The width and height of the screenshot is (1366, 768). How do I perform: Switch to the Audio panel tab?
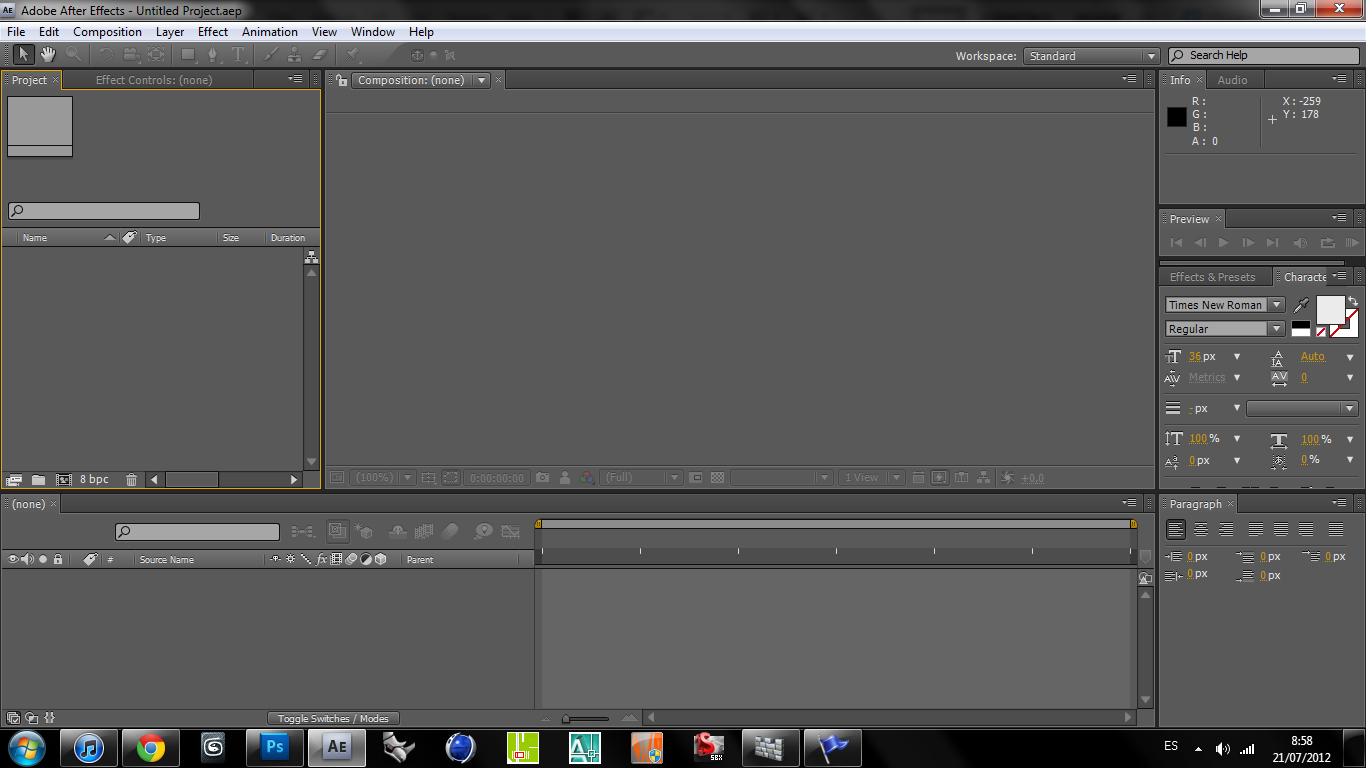point(1232,79)
